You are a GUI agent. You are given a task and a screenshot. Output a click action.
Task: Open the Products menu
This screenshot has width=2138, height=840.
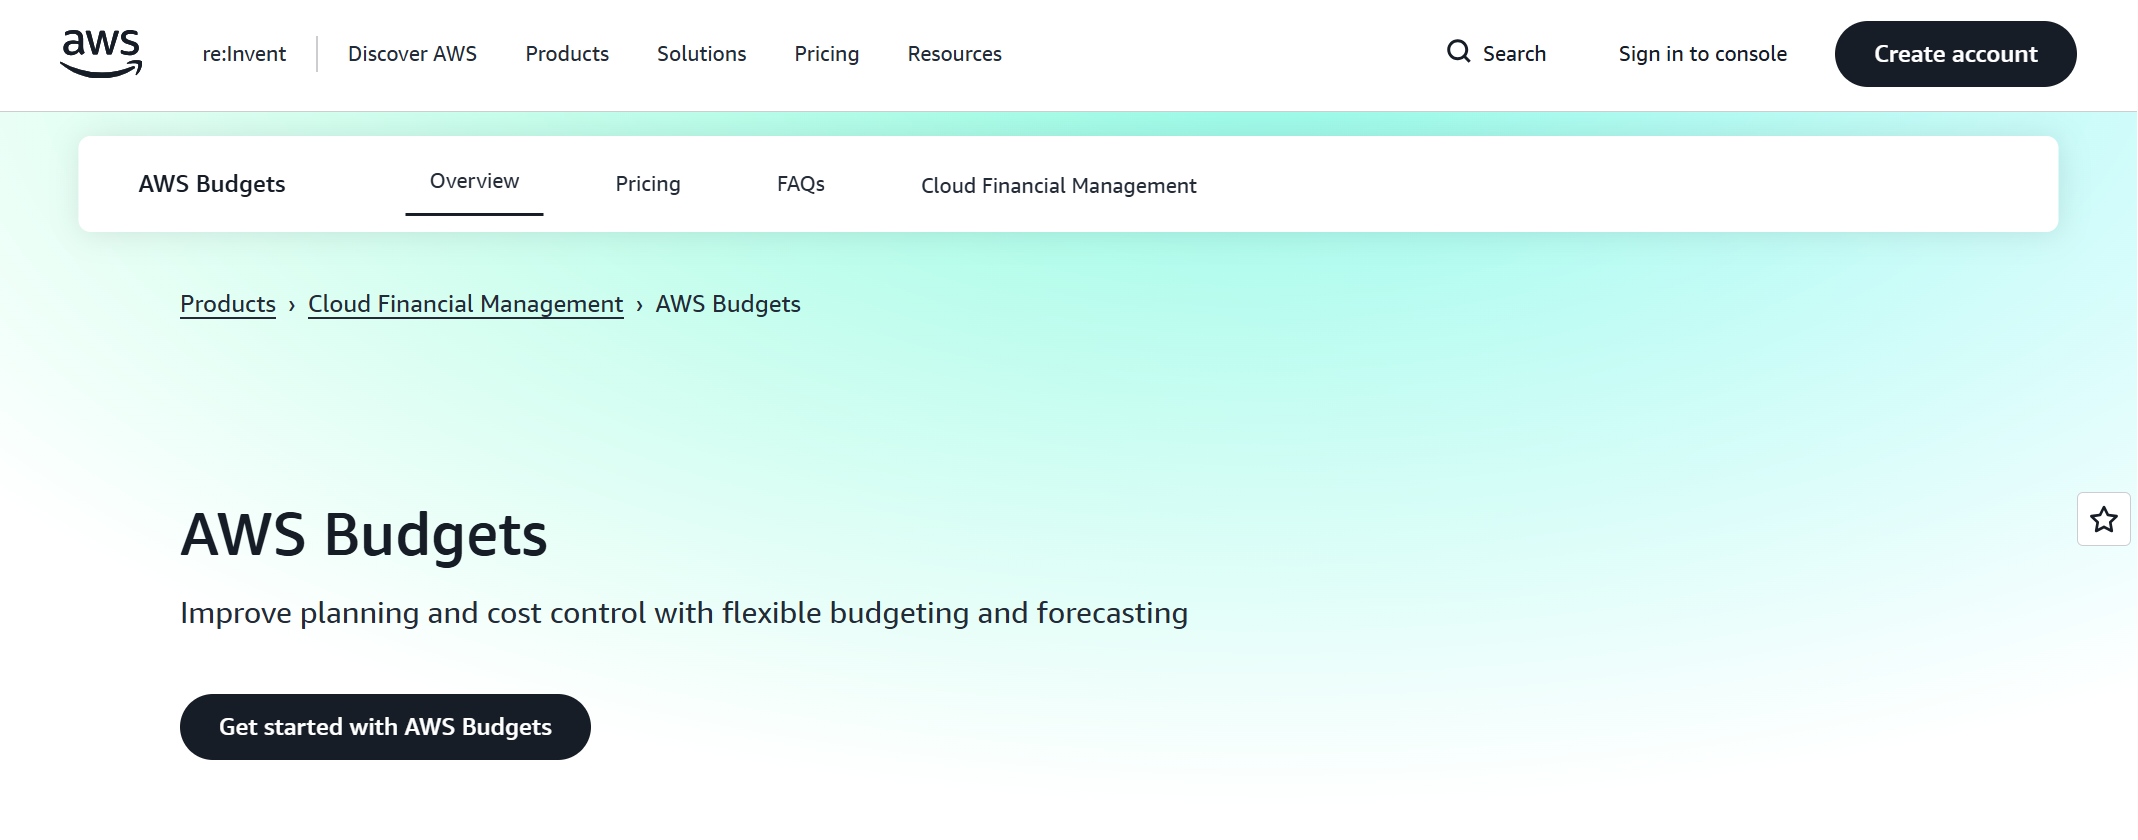pos(567,54)
